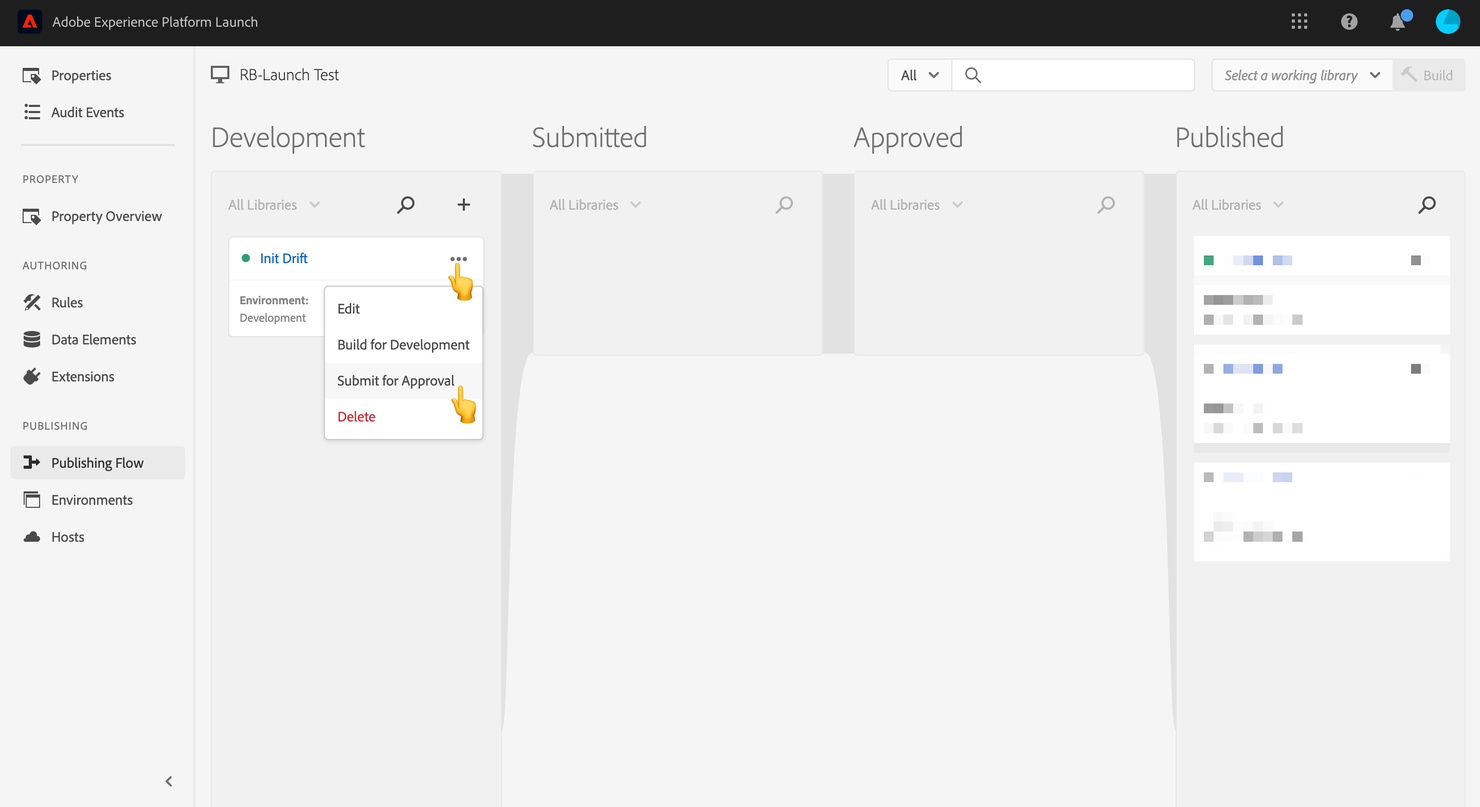The width and height of the screenshot is (1480, 807).
Task: Open the All search filter dropdown
Action: tap(920, 75)
